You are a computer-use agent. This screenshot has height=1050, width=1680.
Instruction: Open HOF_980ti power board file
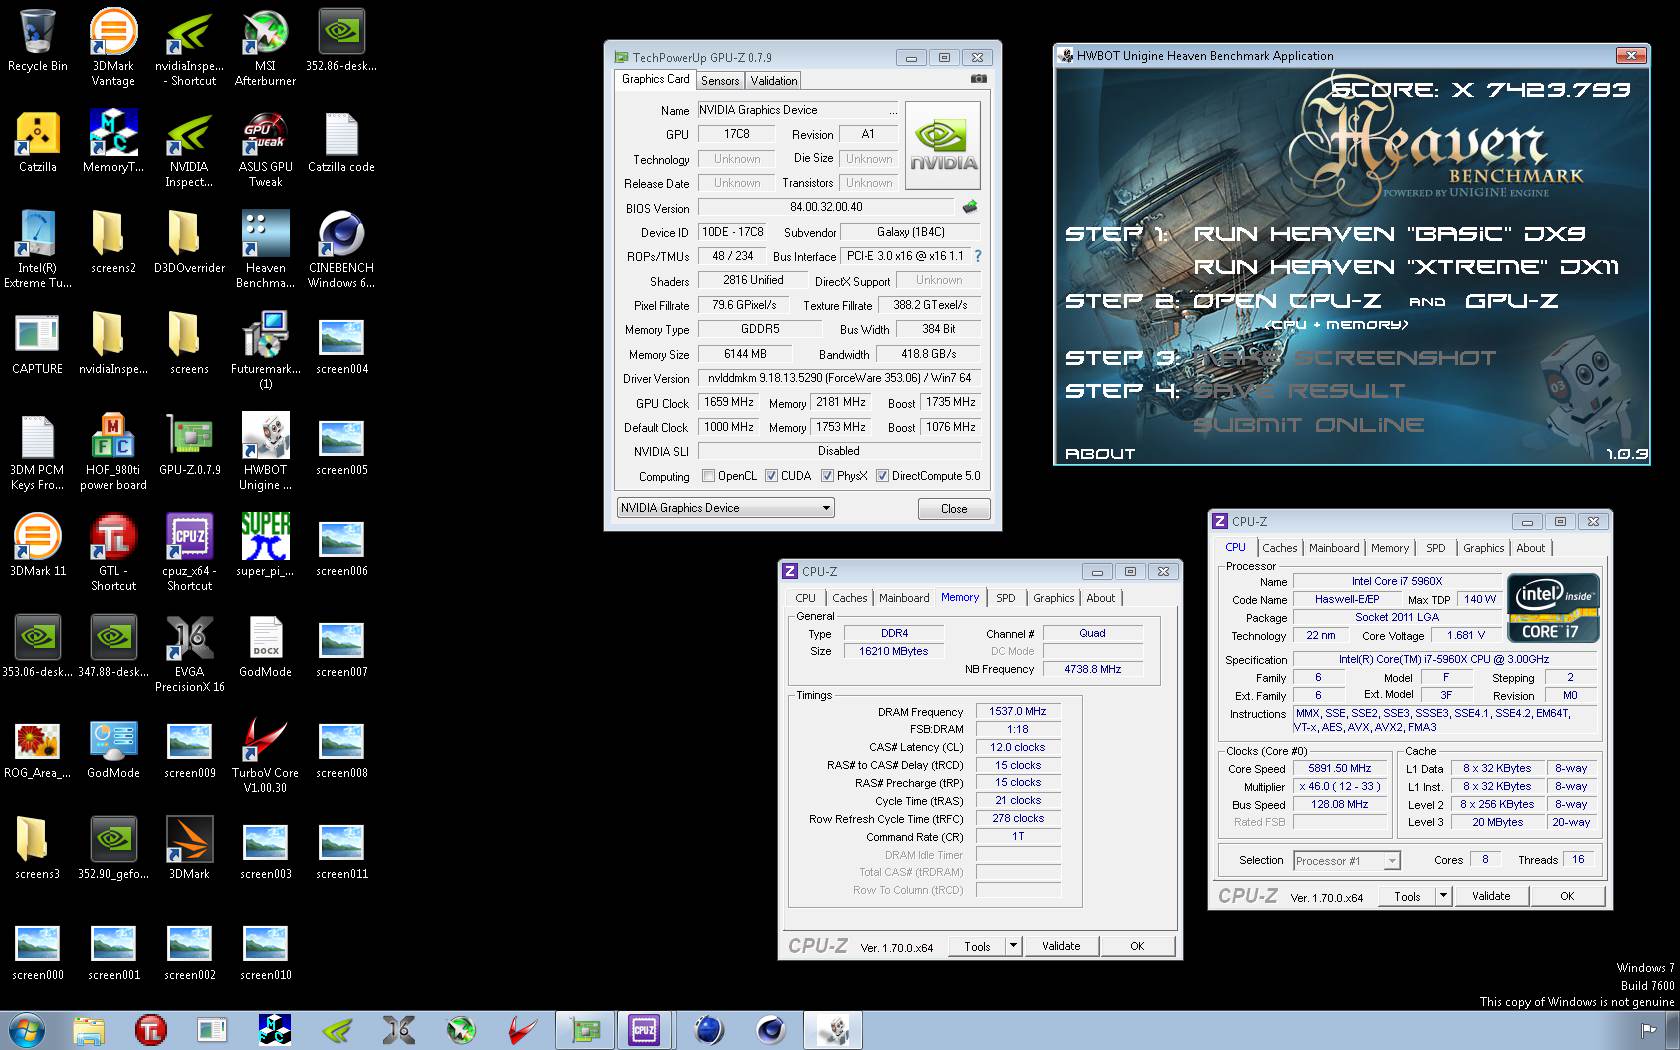tap(113, 451)
